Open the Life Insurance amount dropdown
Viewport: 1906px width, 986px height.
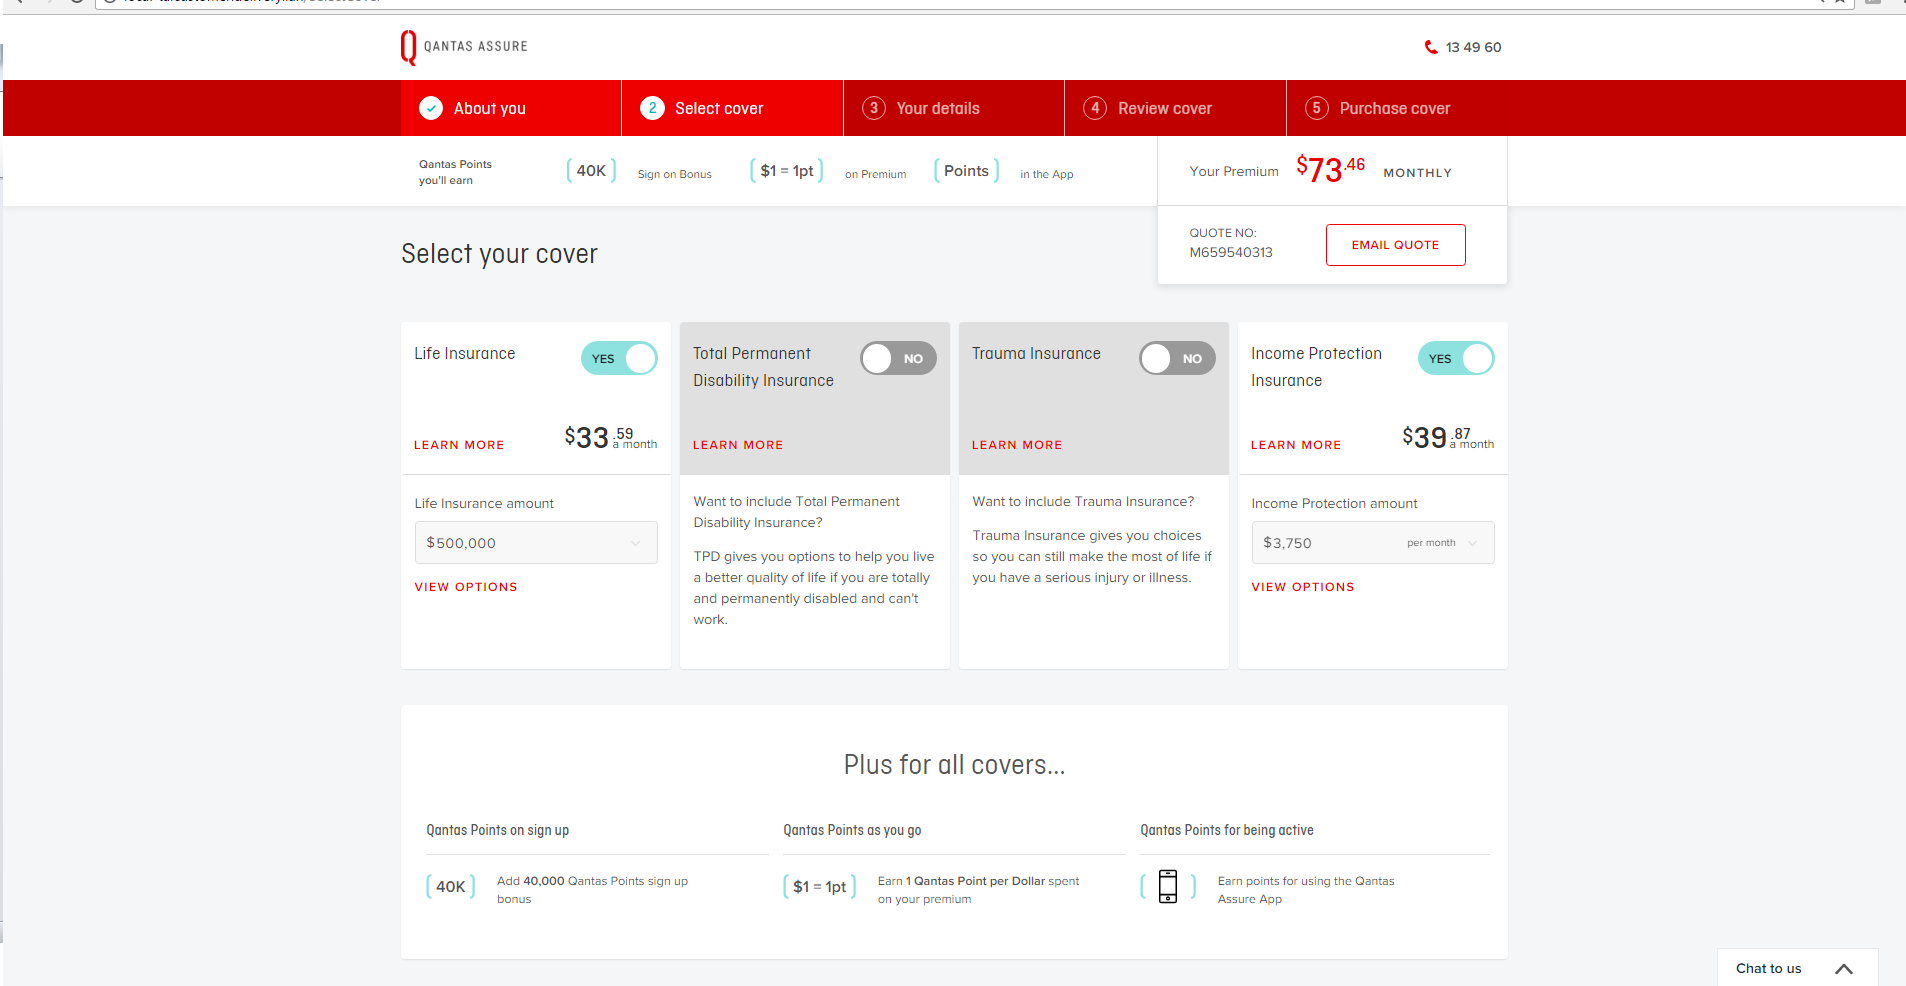[x=536, y=543]
